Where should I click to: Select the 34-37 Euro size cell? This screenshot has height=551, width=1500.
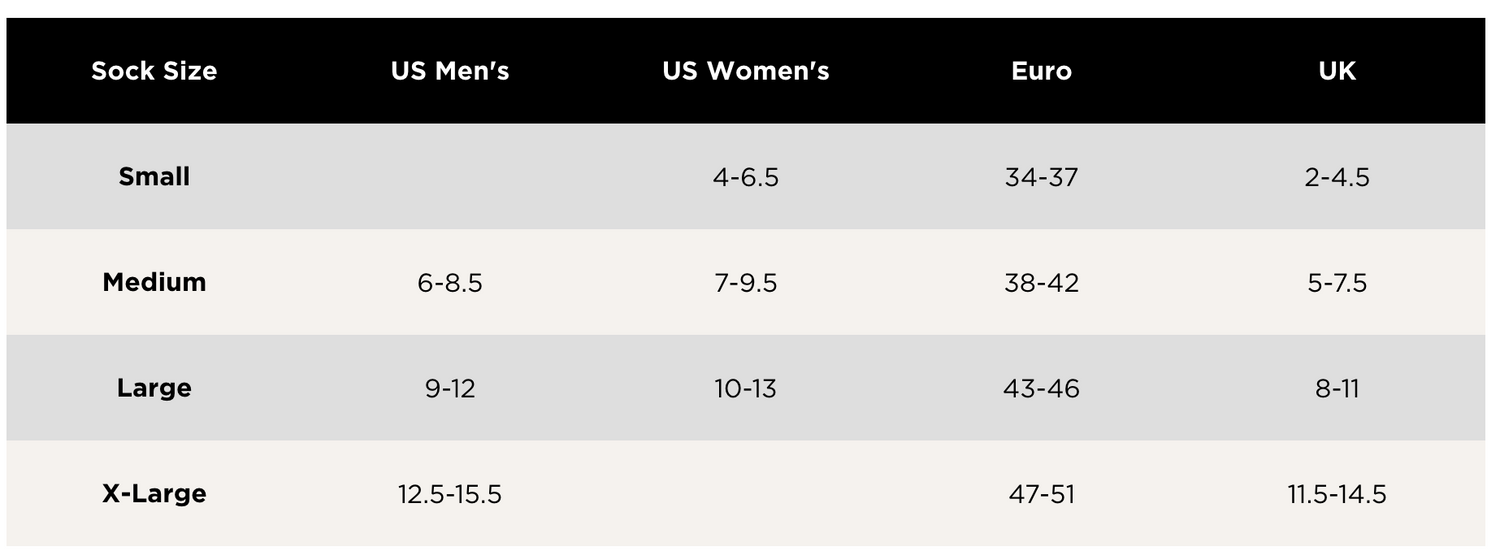pyautogui.click(x=1041, y=178)
